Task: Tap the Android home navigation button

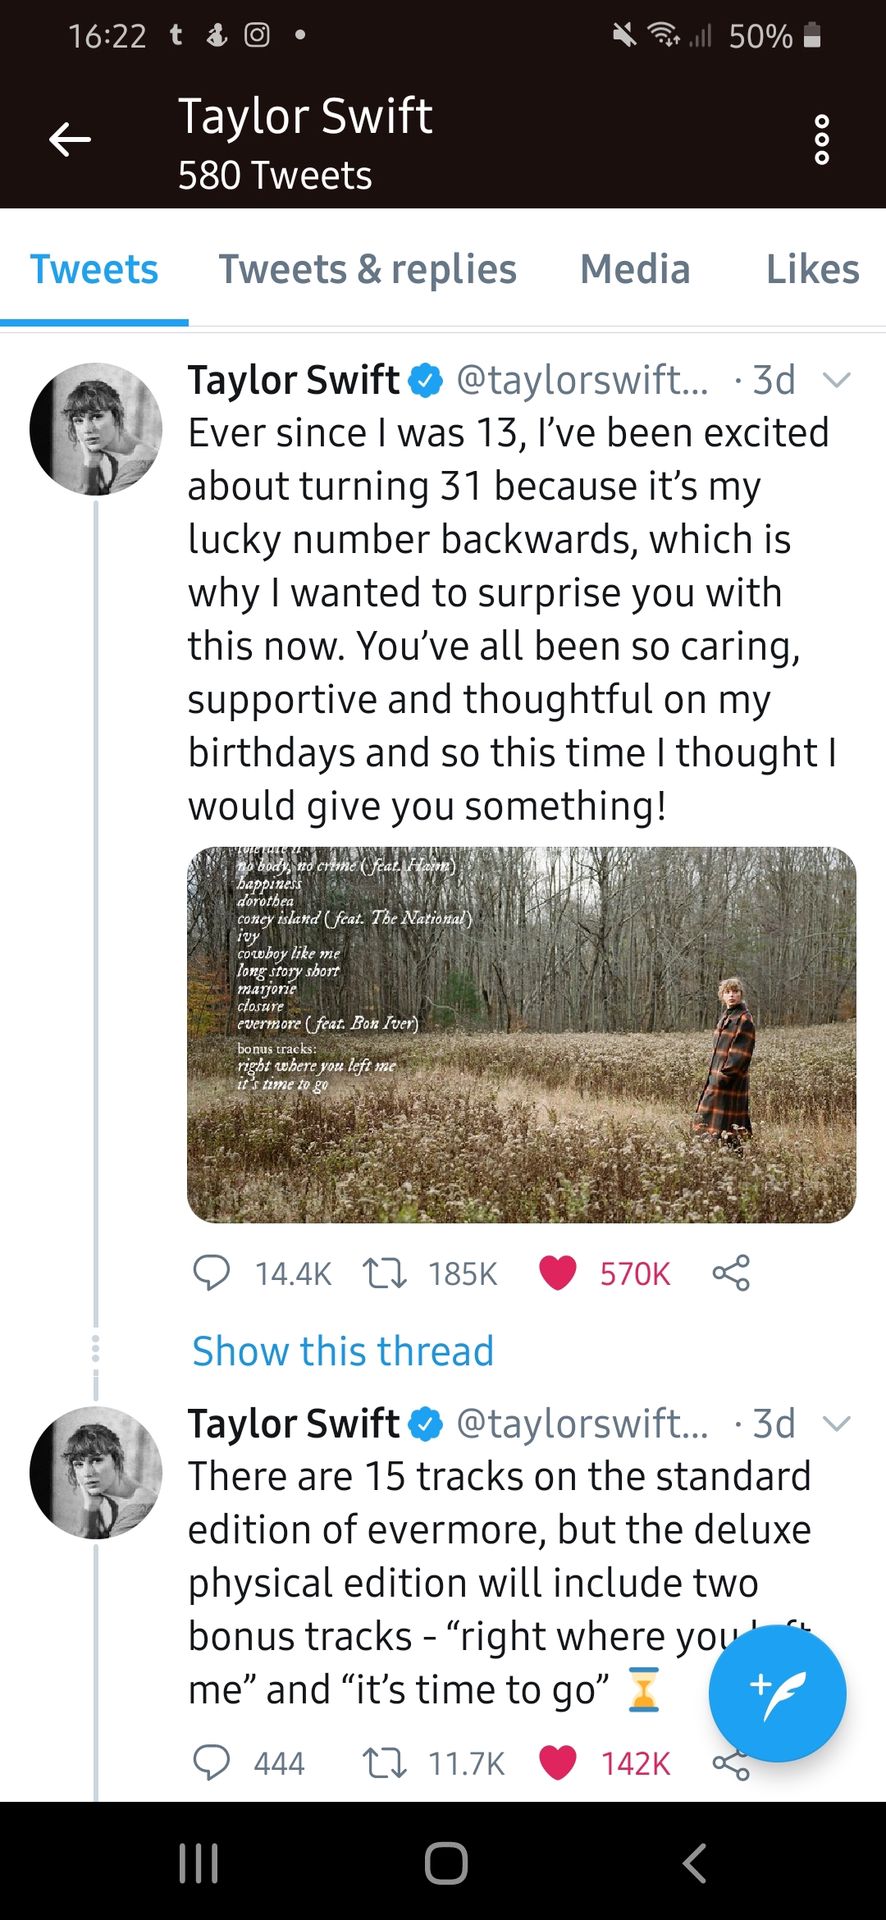Action: click(445, 1863)
